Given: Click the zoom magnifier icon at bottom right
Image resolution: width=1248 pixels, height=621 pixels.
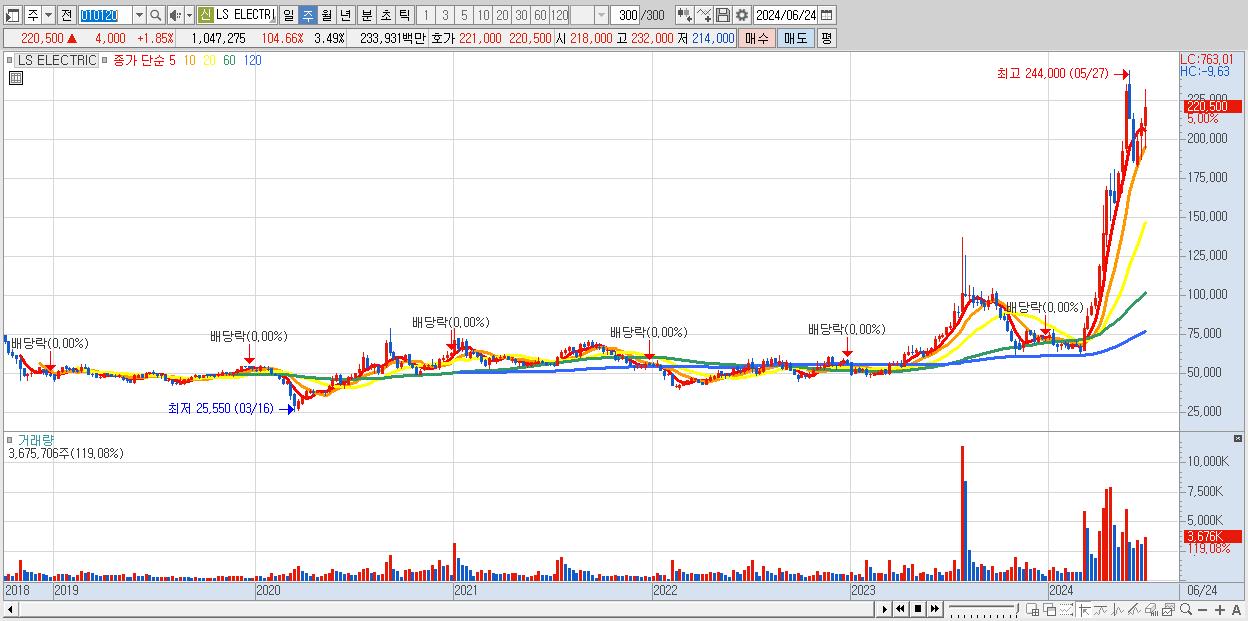Looking at the screenshot, I should click(1186, 609).
